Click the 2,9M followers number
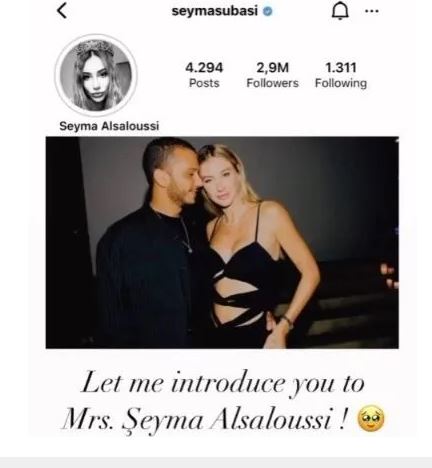 (x=272, y=68)
